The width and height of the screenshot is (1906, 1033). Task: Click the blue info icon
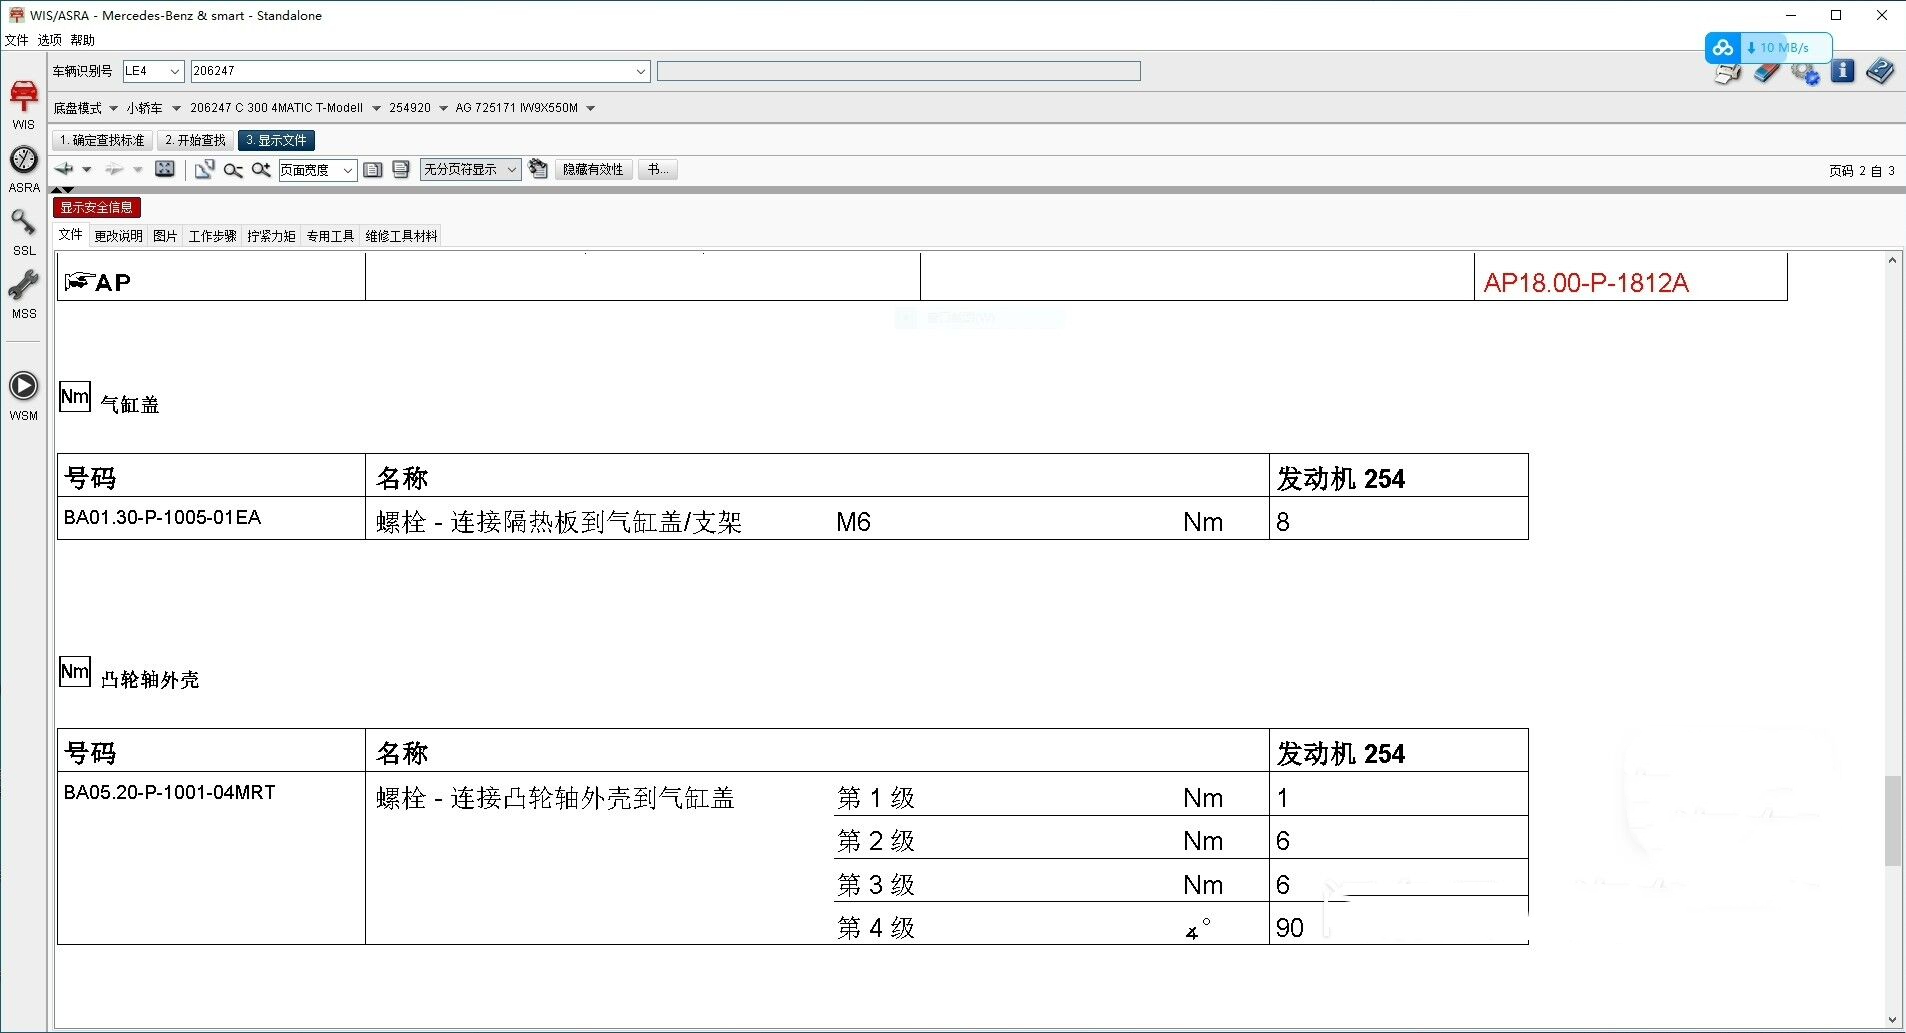coord(1842,71)
